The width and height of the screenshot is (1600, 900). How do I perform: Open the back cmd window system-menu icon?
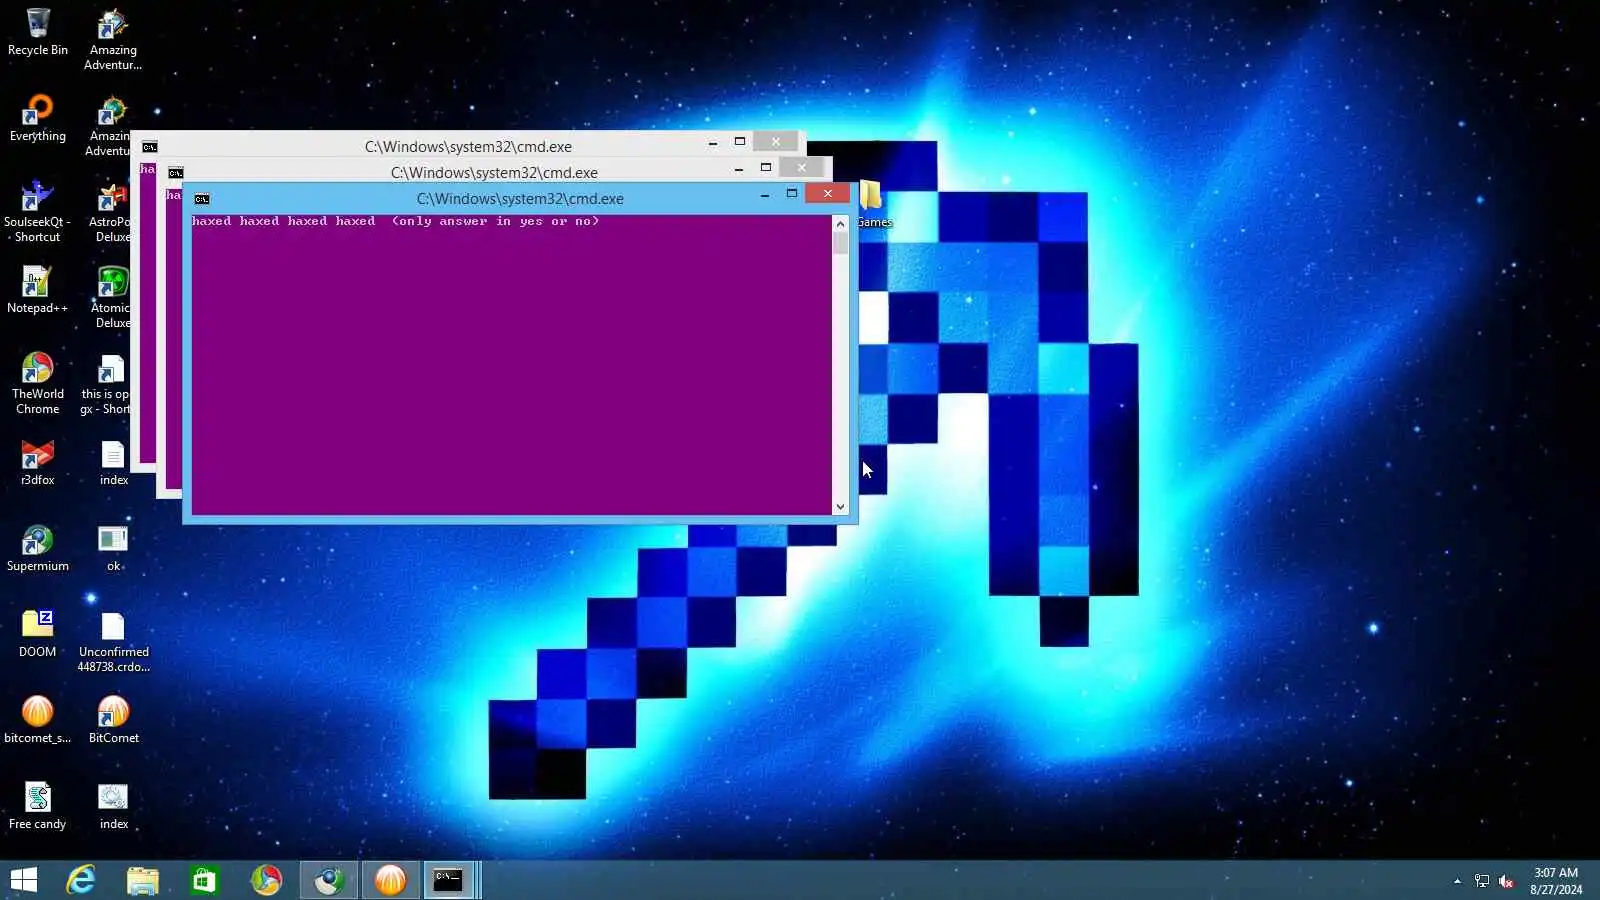point(150,147)
